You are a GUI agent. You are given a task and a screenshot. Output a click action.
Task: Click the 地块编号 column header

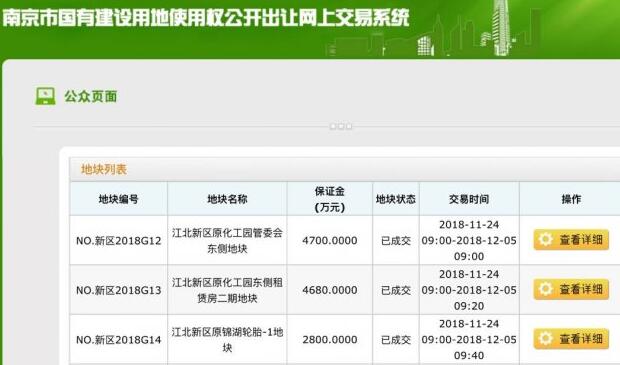coord(119,199)
